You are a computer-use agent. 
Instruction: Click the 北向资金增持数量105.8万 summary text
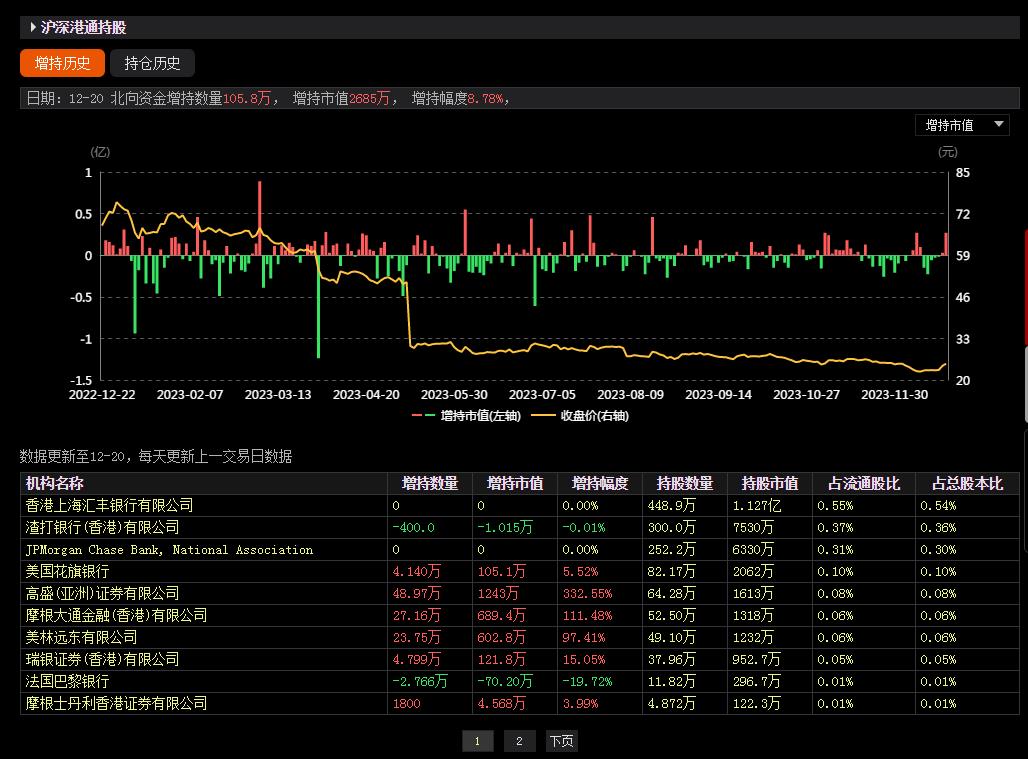[190, 98]
